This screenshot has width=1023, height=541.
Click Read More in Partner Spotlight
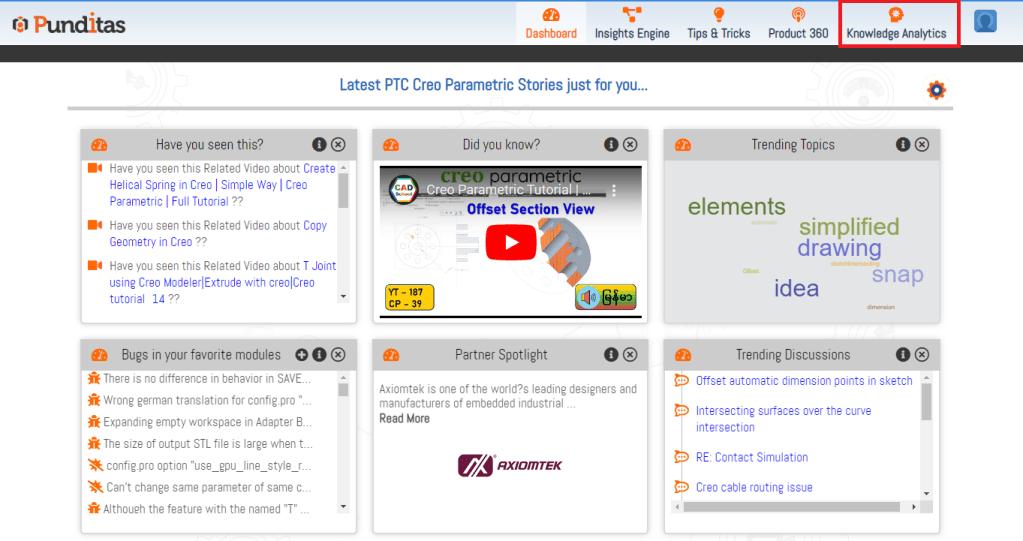404,419
